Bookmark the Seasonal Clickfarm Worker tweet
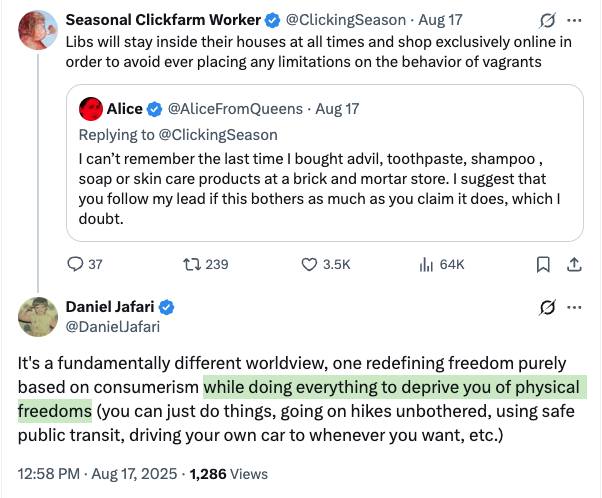602x498 pixels. point(543,265)
